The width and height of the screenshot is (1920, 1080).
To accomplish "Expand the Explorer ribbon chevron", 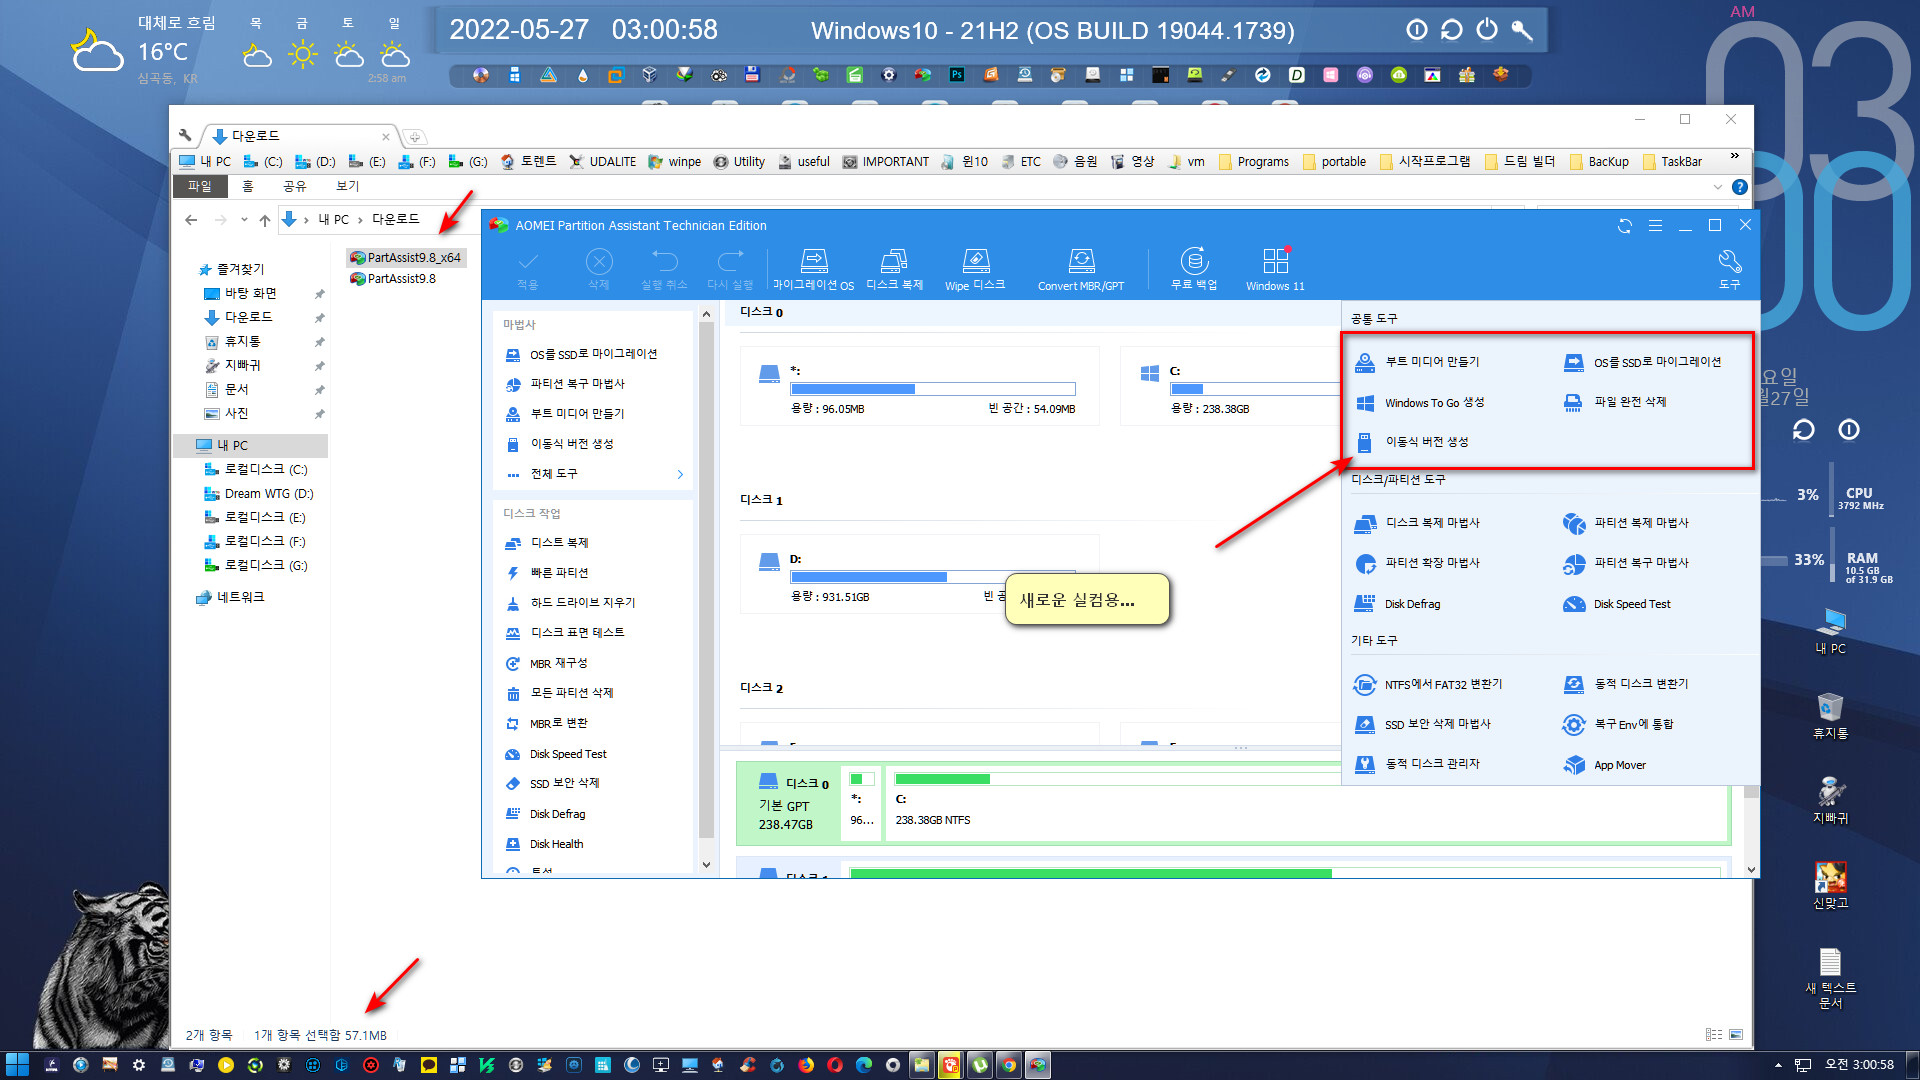I will 1718,187.
